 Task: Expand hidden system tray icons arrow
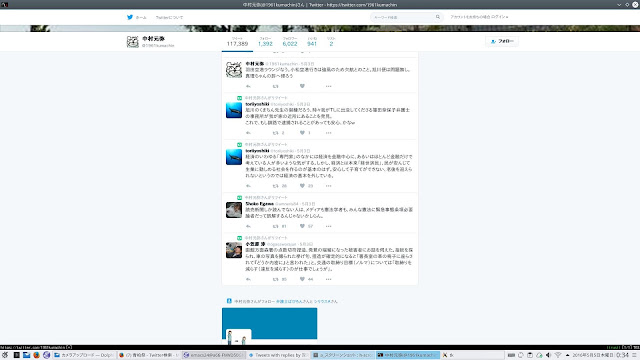(567, 355)
